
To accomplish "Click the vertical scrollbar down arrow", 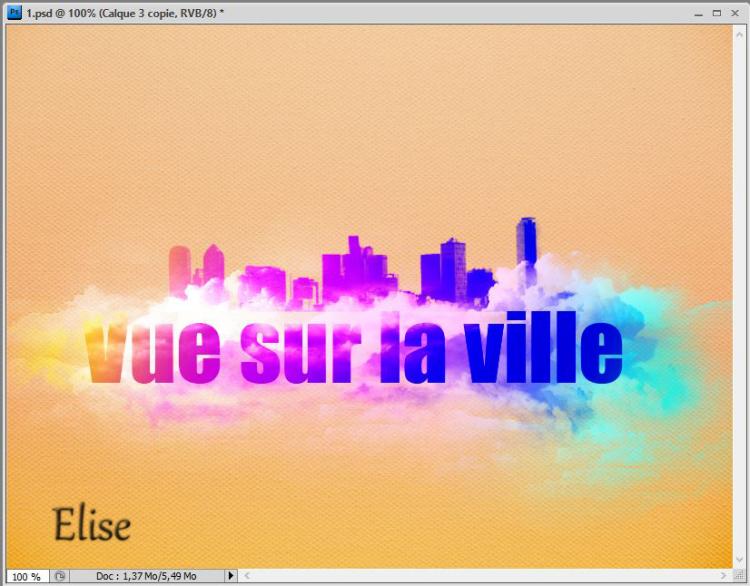I will 739,560.
